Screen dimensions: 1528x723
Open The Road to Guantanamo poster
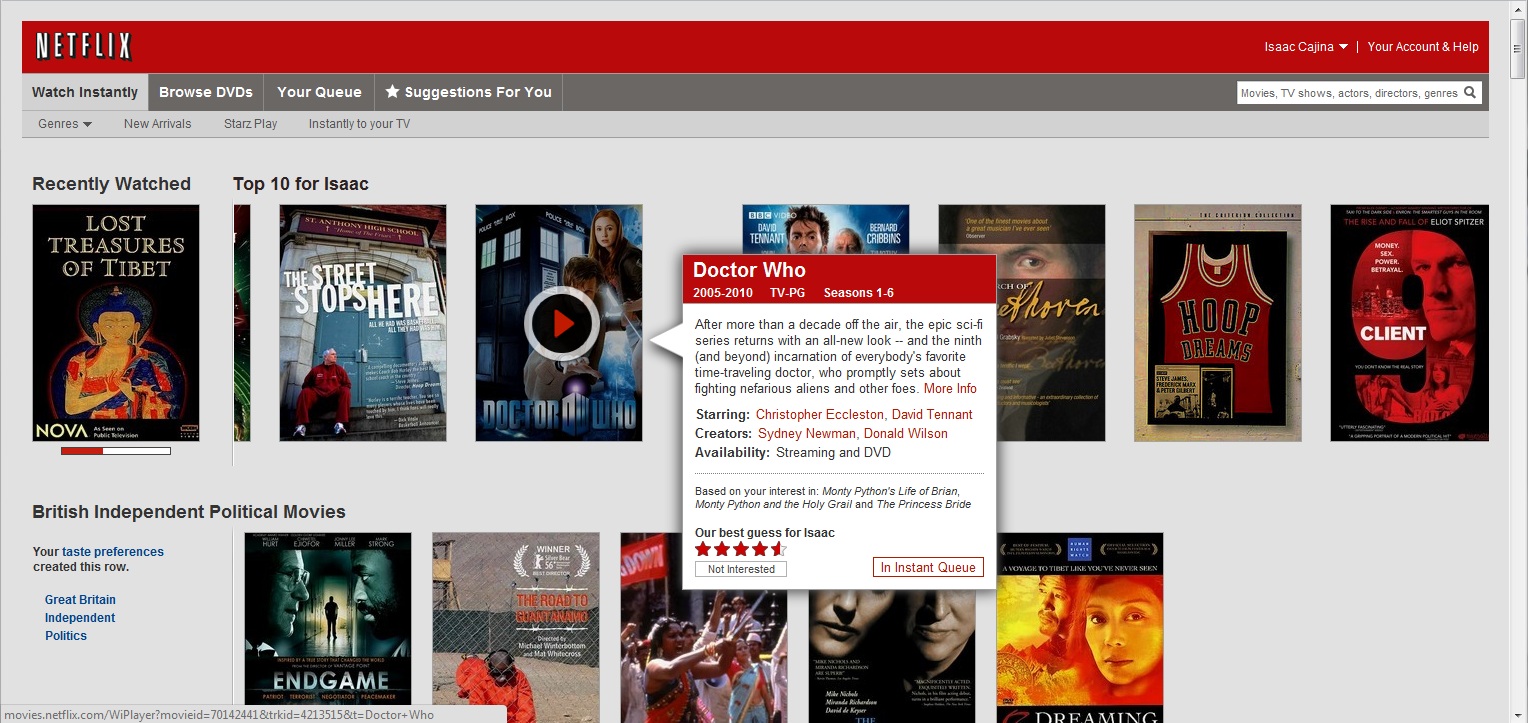pyautogui.click(x=516, y=627)
